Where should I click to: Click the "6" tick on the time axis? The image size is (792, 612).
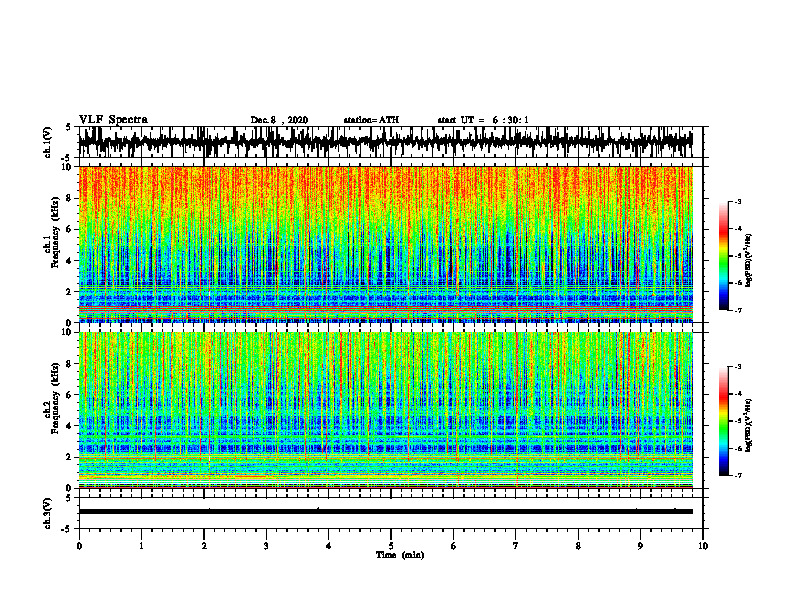(x=453, y=546)
